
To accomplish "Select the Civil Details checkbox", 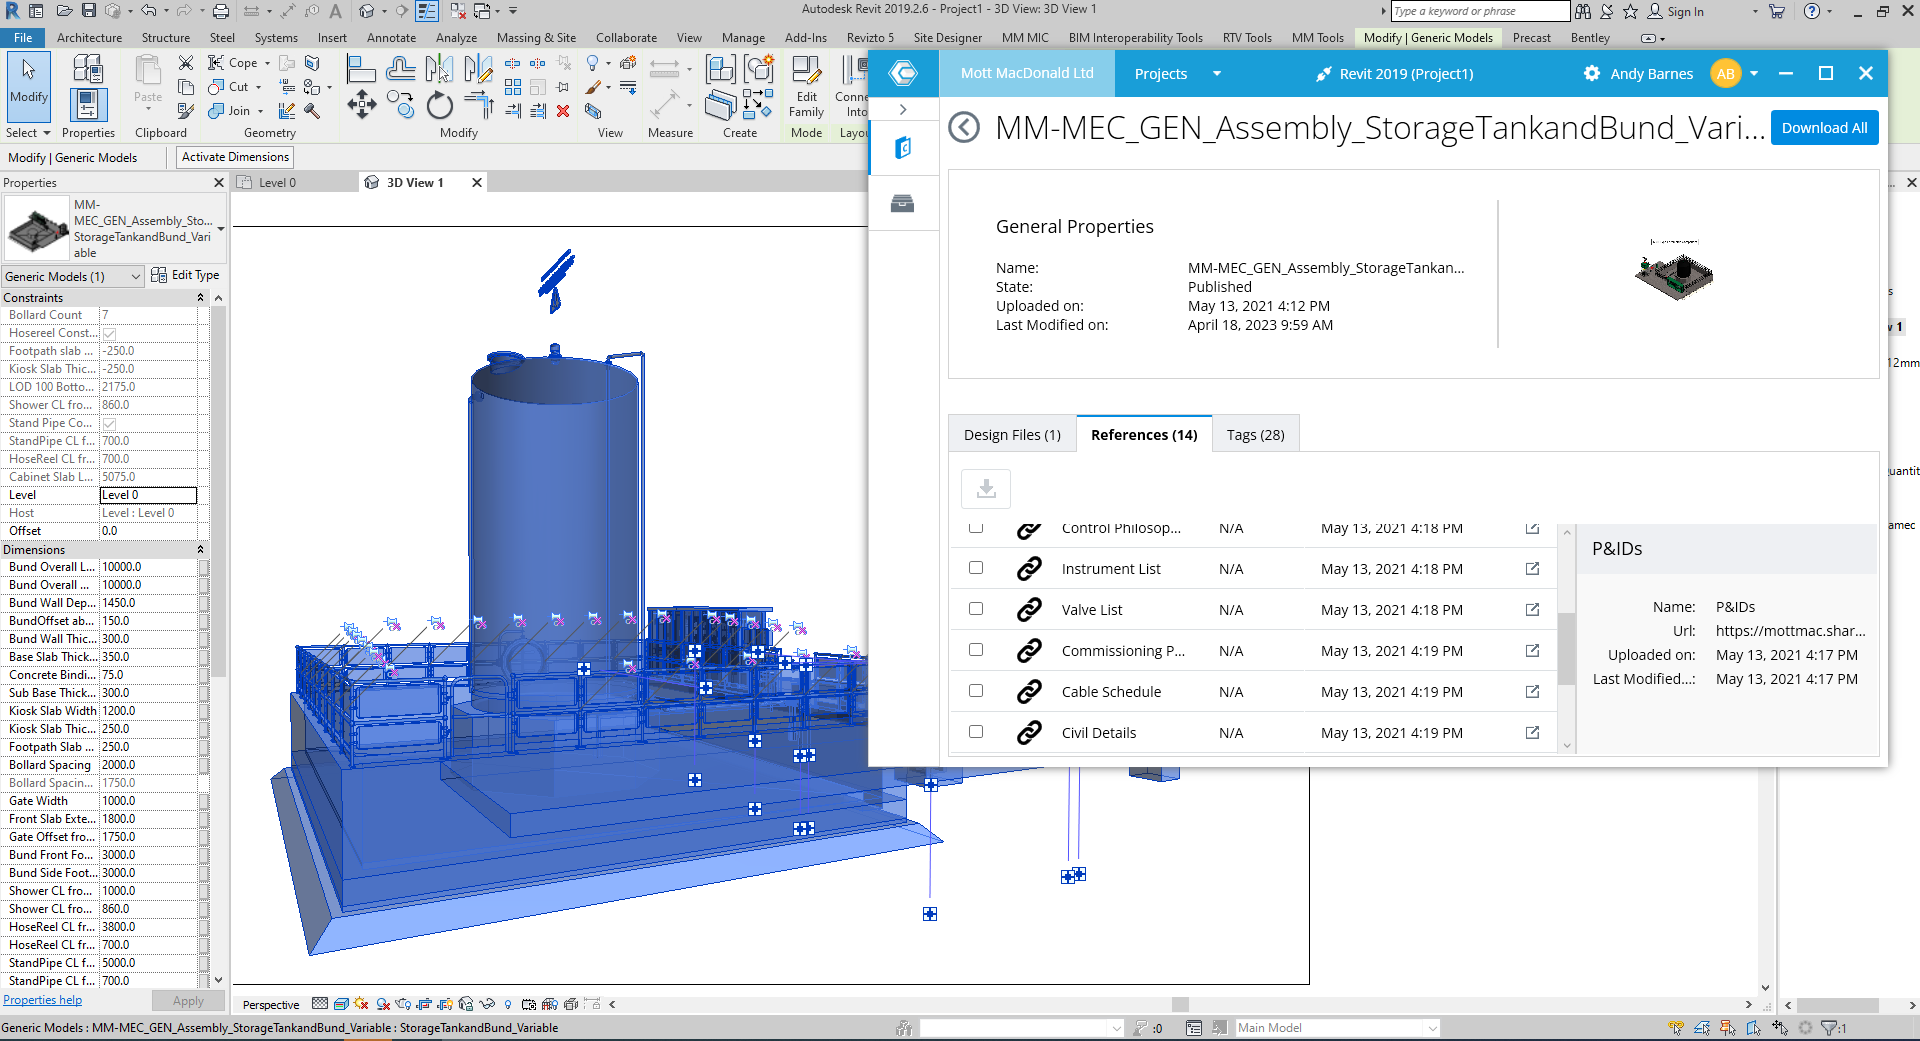I will pyautogui.click(x=976, y=732).
